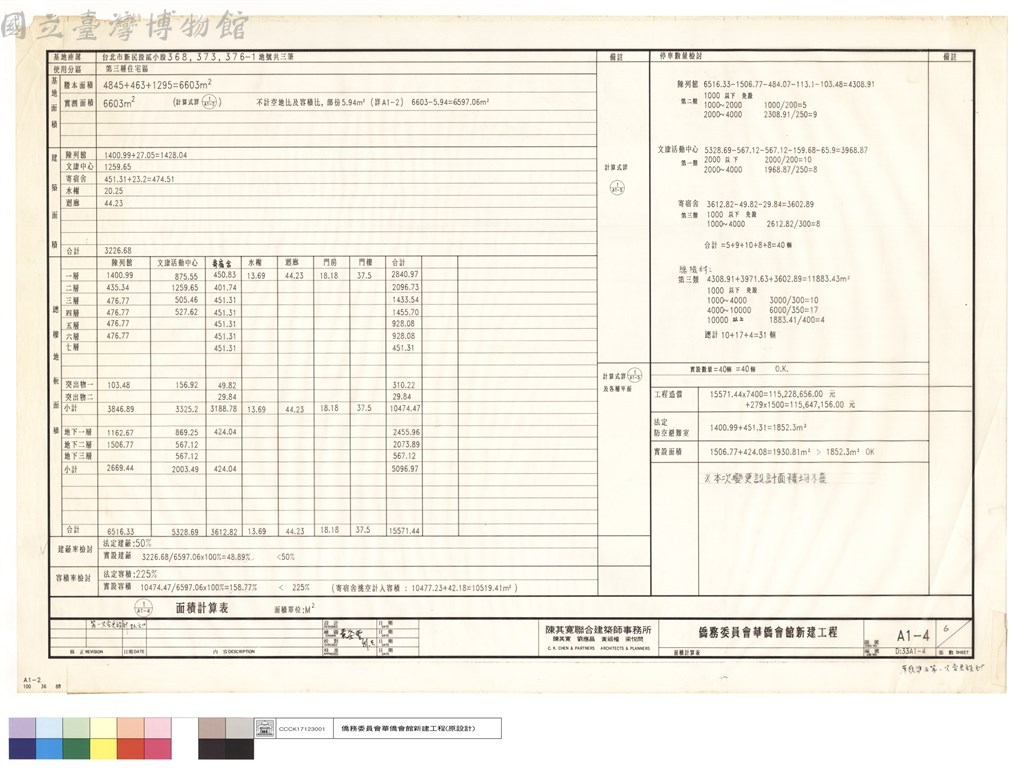Click the circled reference marker in the 實測面積 row
The width and height of the screenshot is (1023, 769).
pyautogui.click(x=209, y=102)
